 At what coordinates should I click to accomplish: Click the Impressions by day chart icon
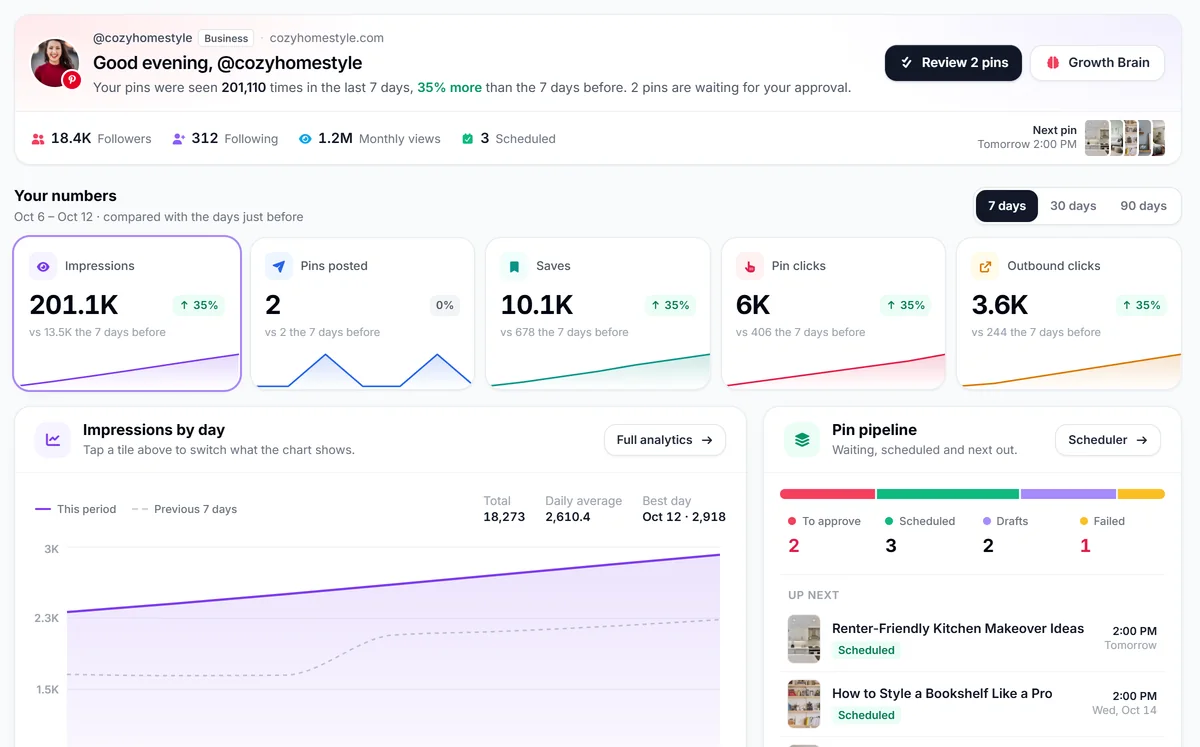pos(53,439)
